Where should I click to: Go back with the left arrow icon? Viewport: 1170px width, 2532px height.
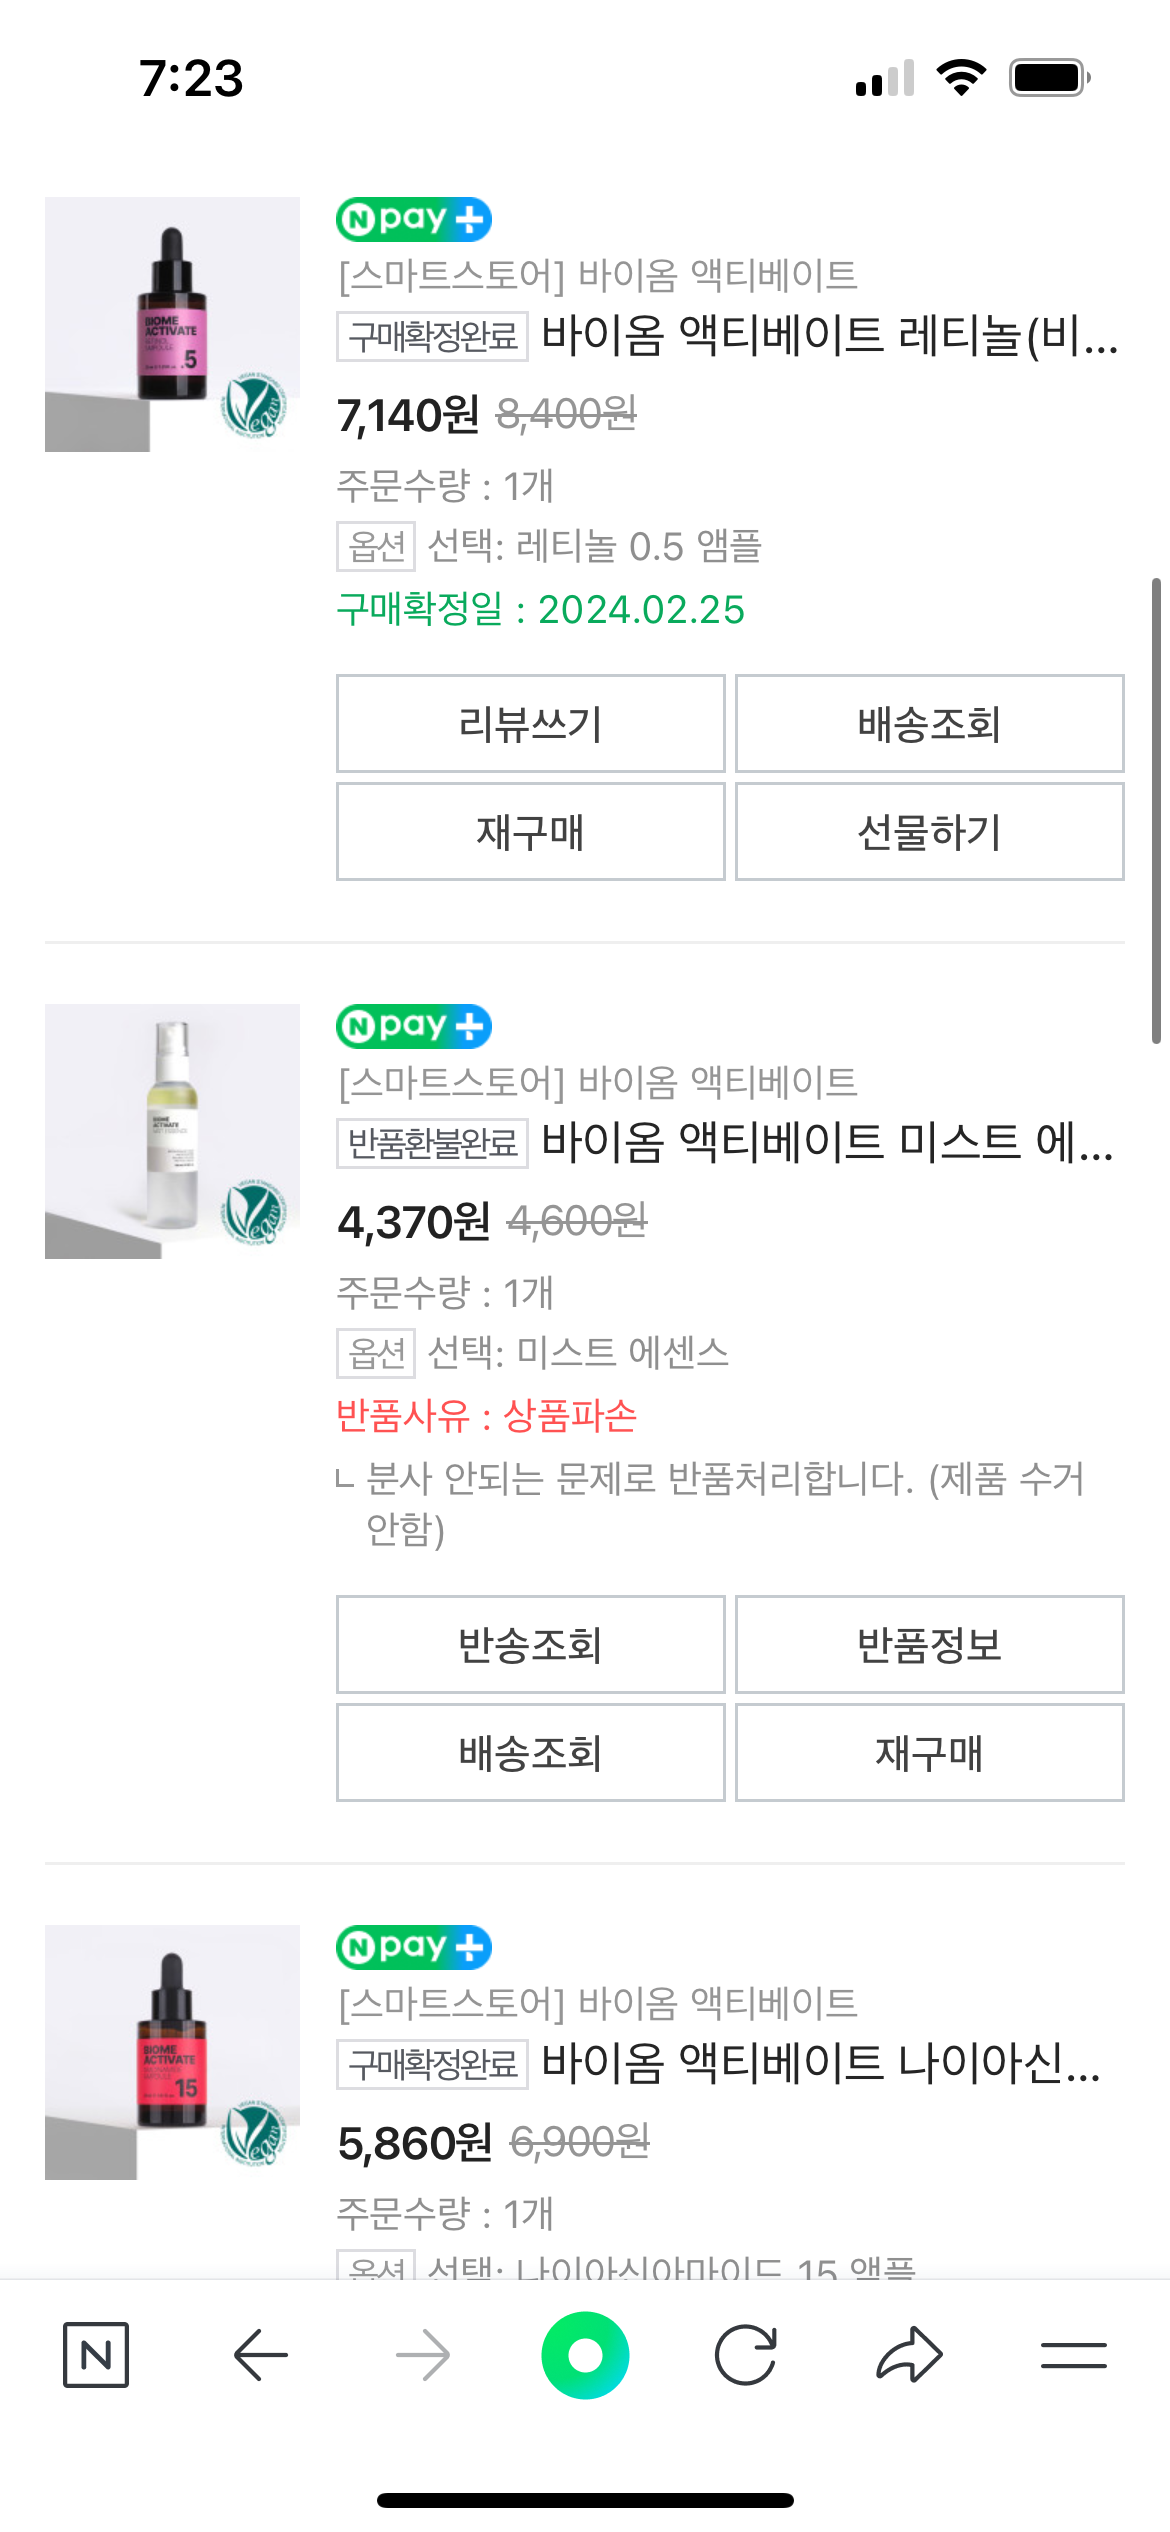pyautogui.click(x=260, y=2355)
